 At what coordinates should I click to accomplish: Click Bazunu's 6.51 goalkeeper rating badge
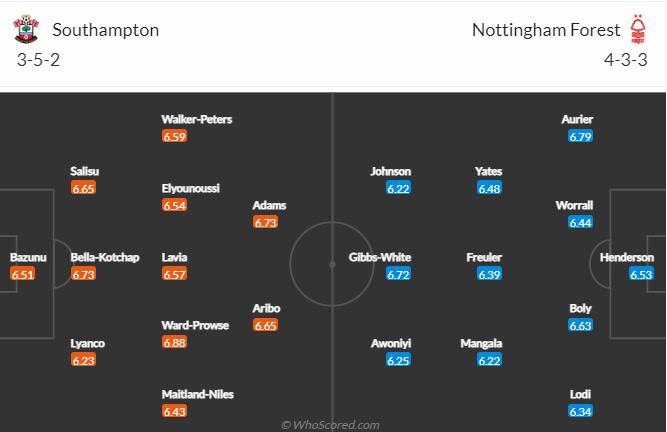click(22, 274)
